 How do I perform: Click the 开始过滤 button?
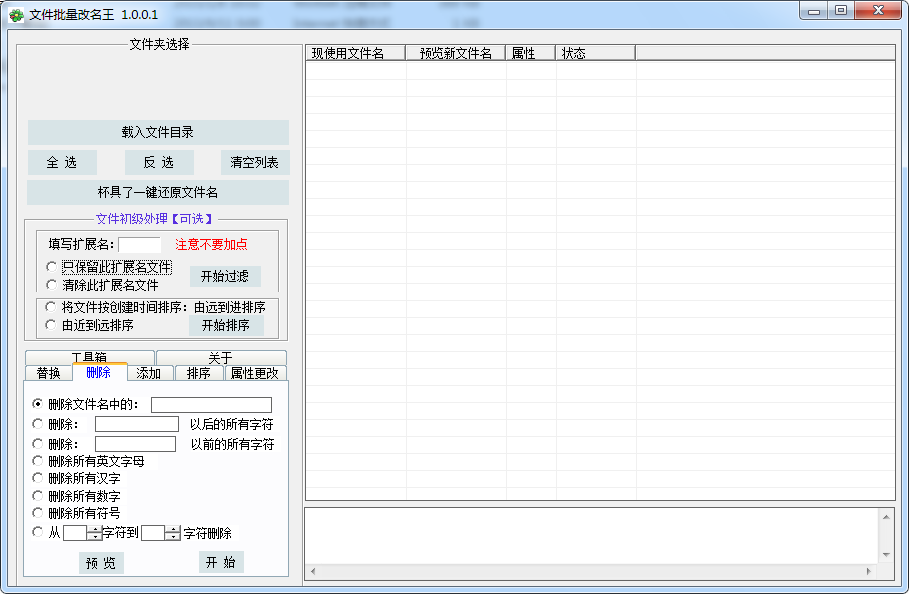pyautogui.click(x=225, y=276)
